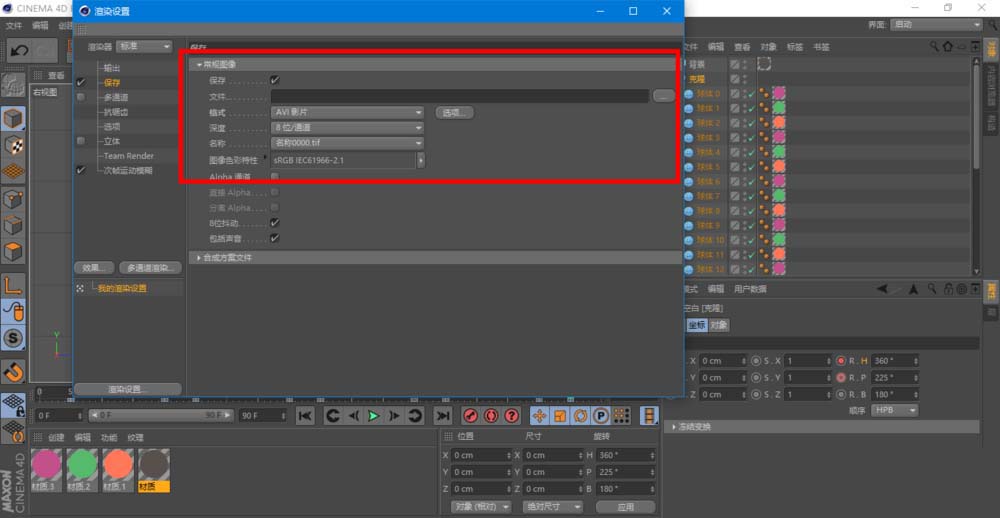Select the Polygons mode cube icon
The image size is (1000, 518).
pos(13,252)
